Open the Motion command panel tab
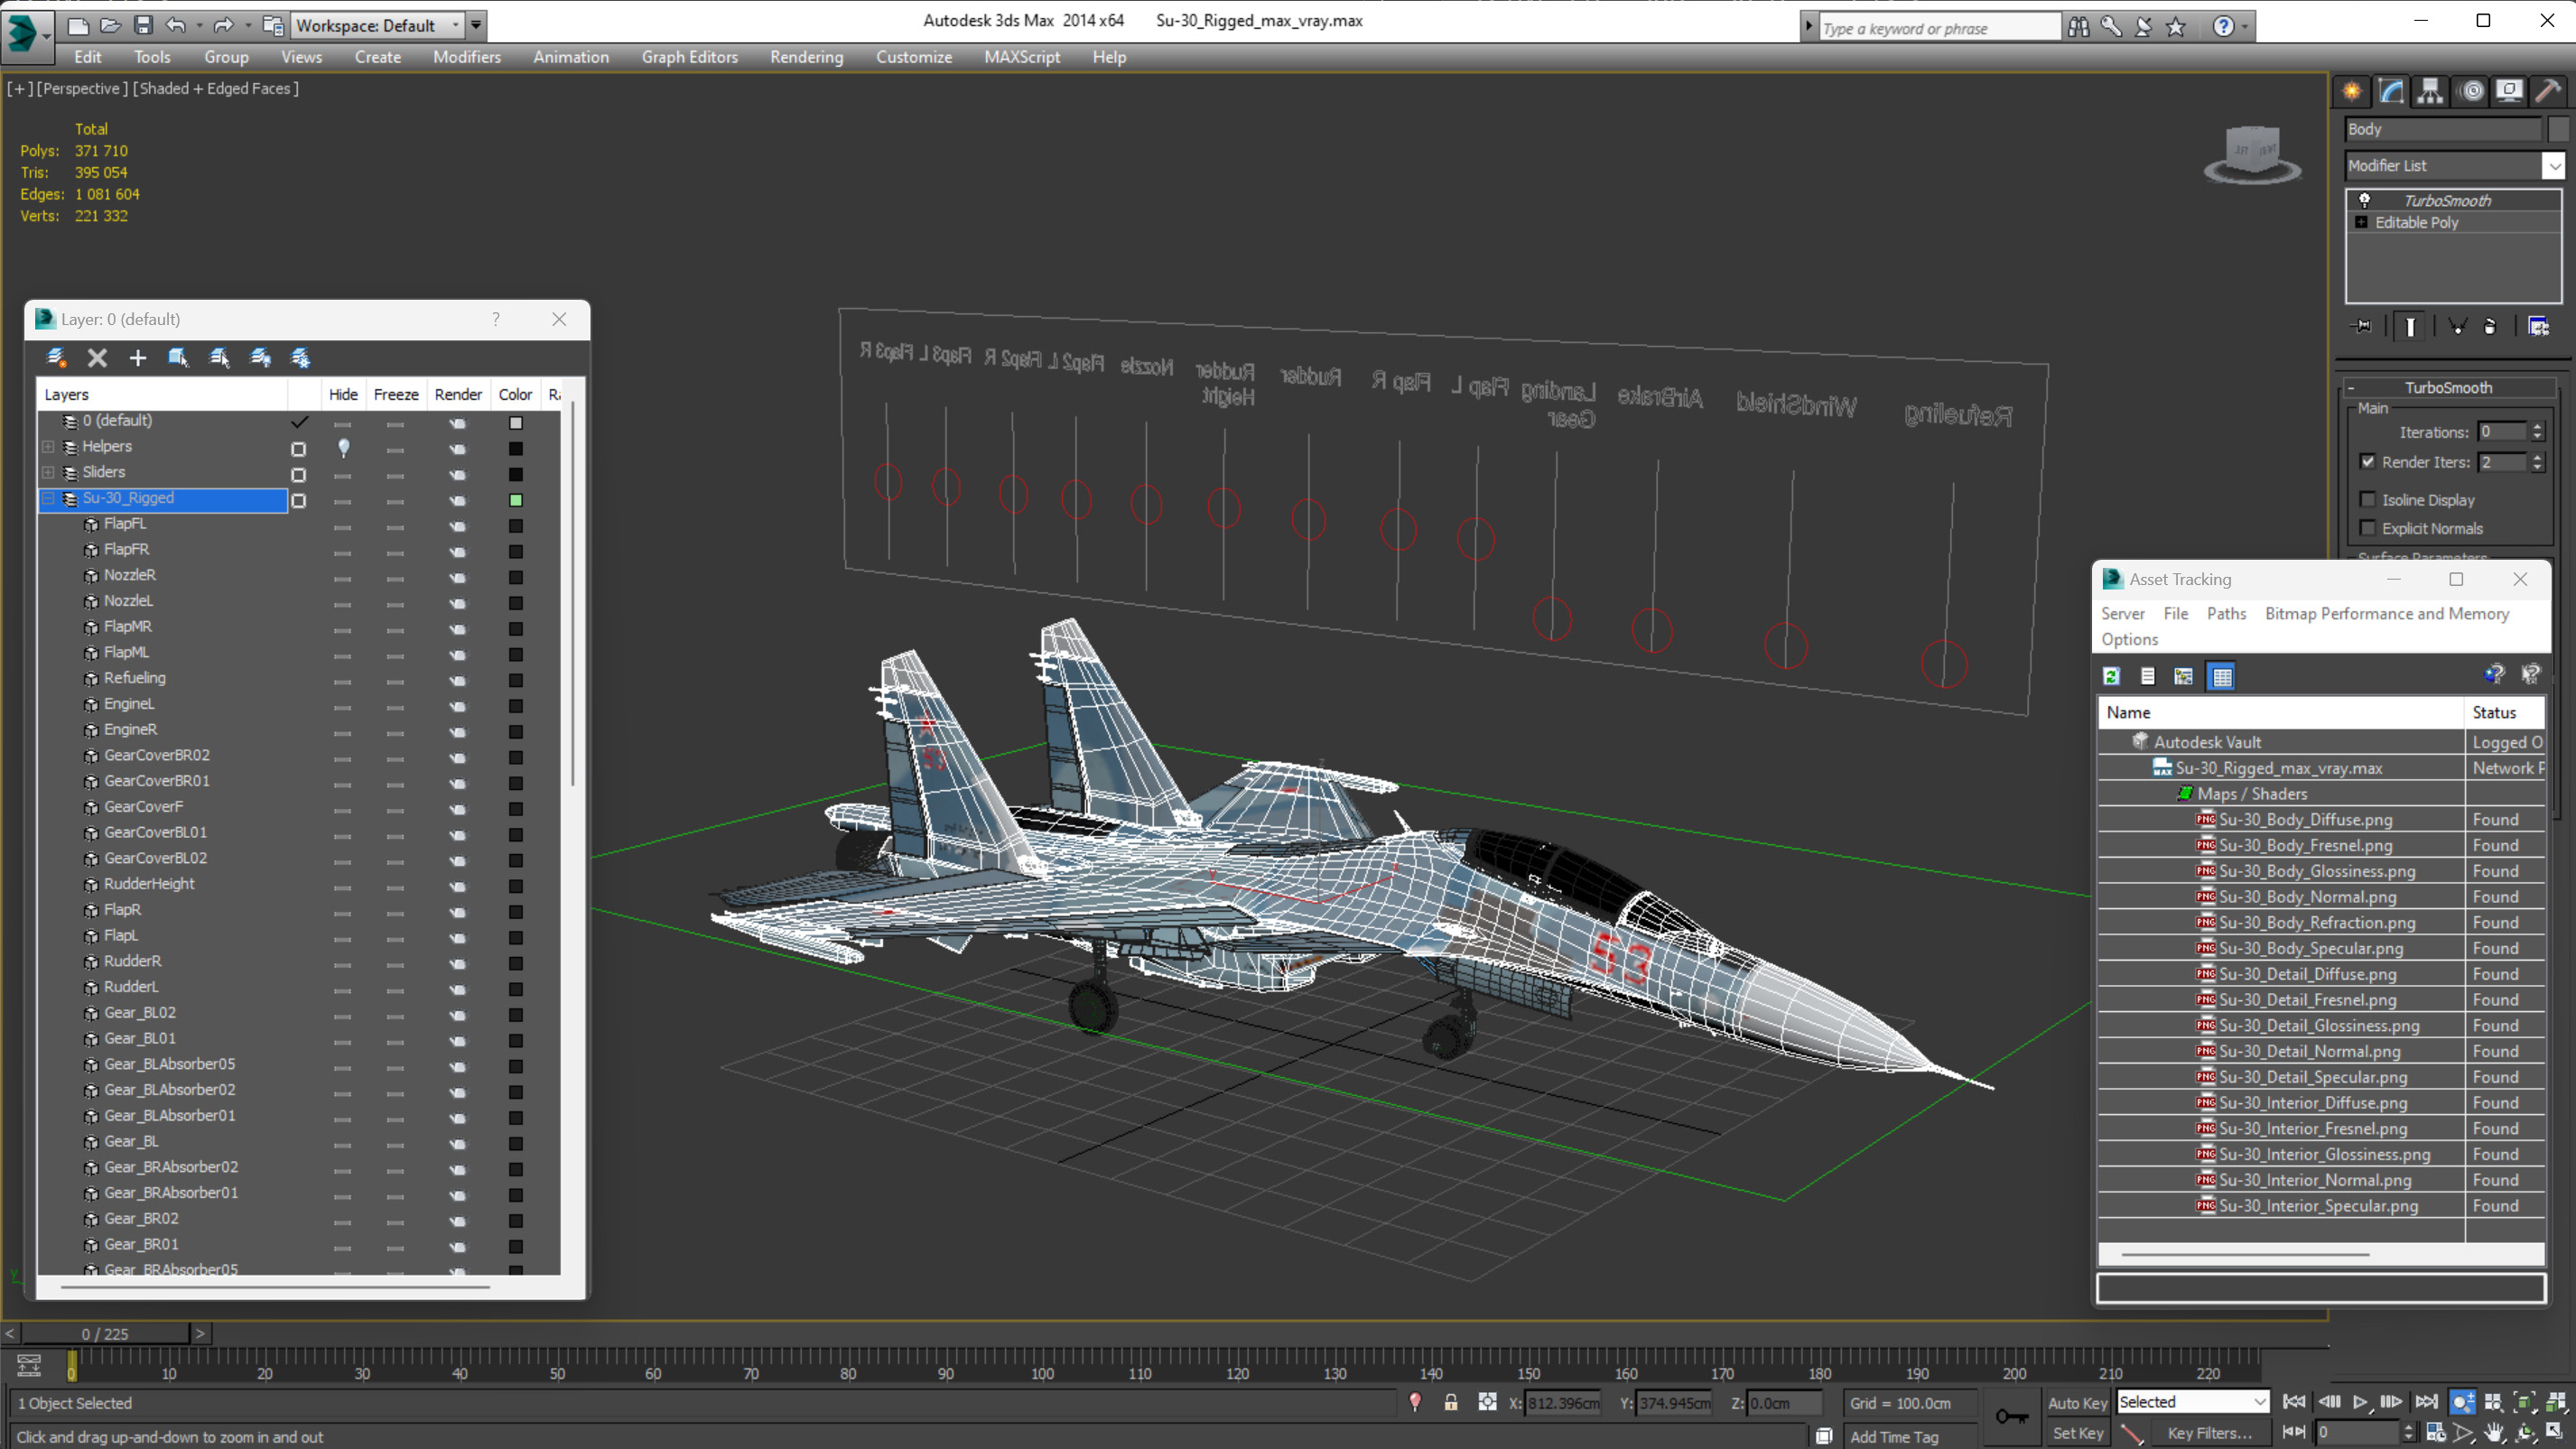Viewport: 2576px width, 1449px height. (x=2472, y=91)
